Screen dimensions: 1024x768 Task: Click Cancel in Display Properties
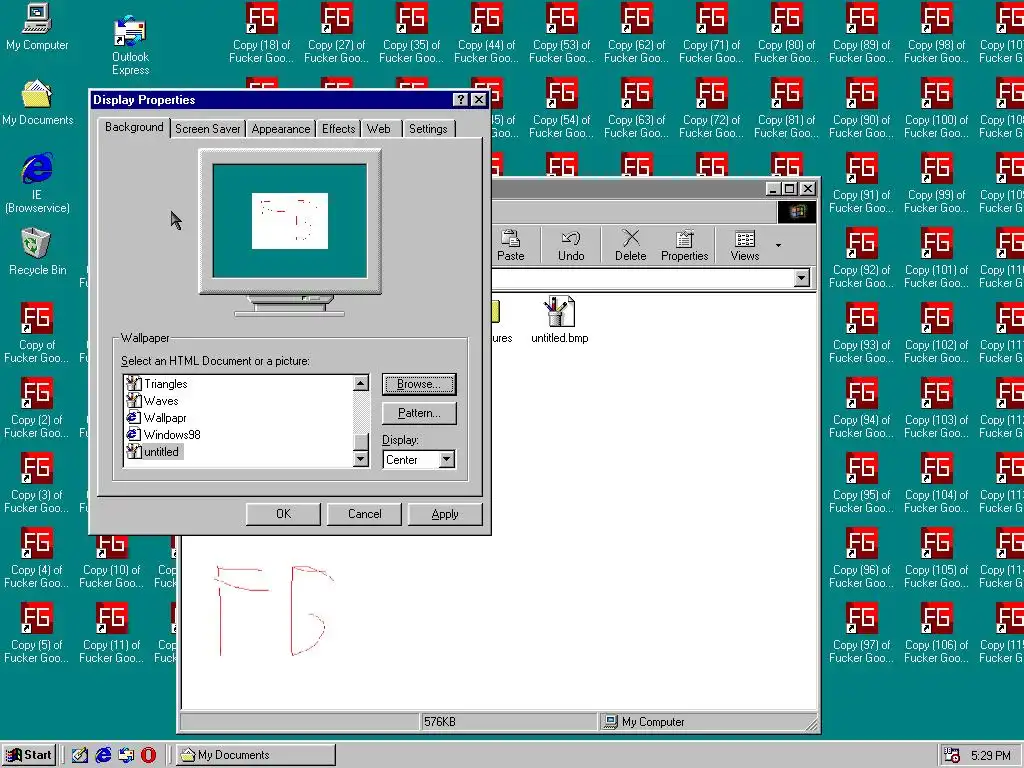(x=364, y=514)
